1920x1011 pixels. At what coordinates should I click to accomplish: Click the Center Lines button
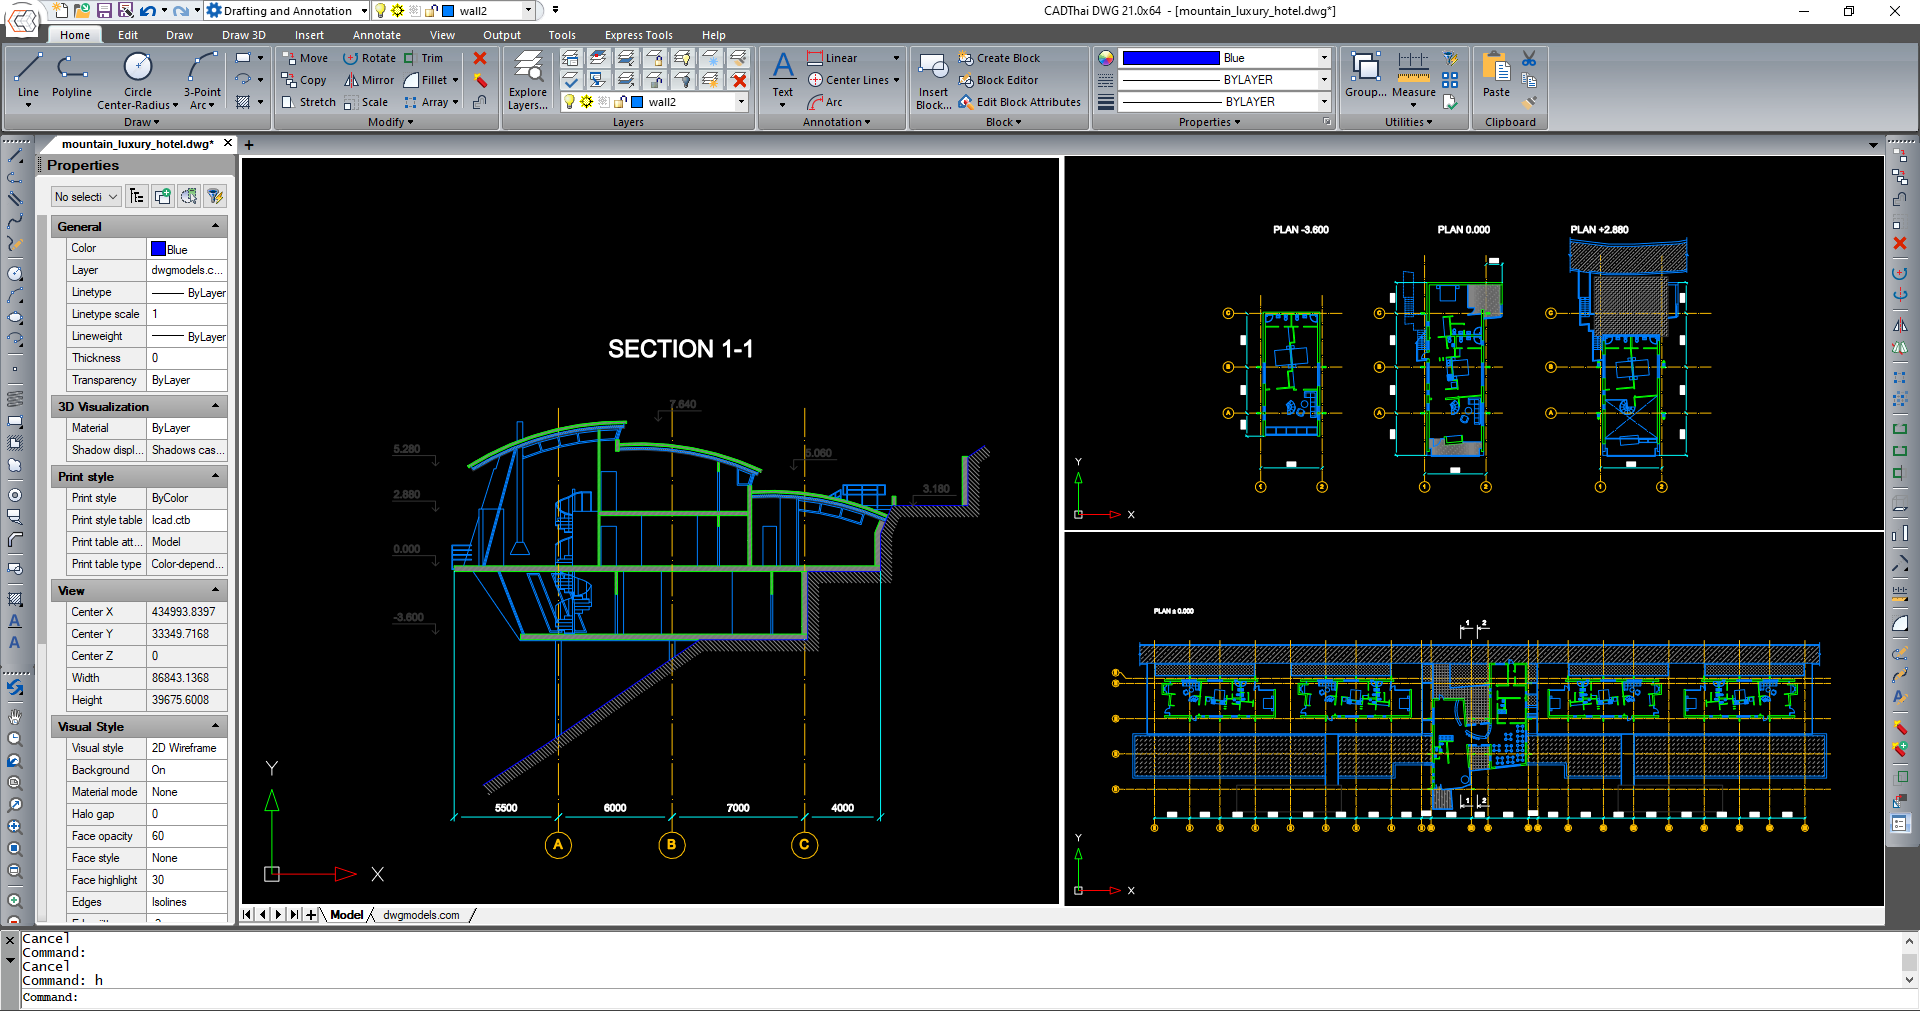[848, 80]
